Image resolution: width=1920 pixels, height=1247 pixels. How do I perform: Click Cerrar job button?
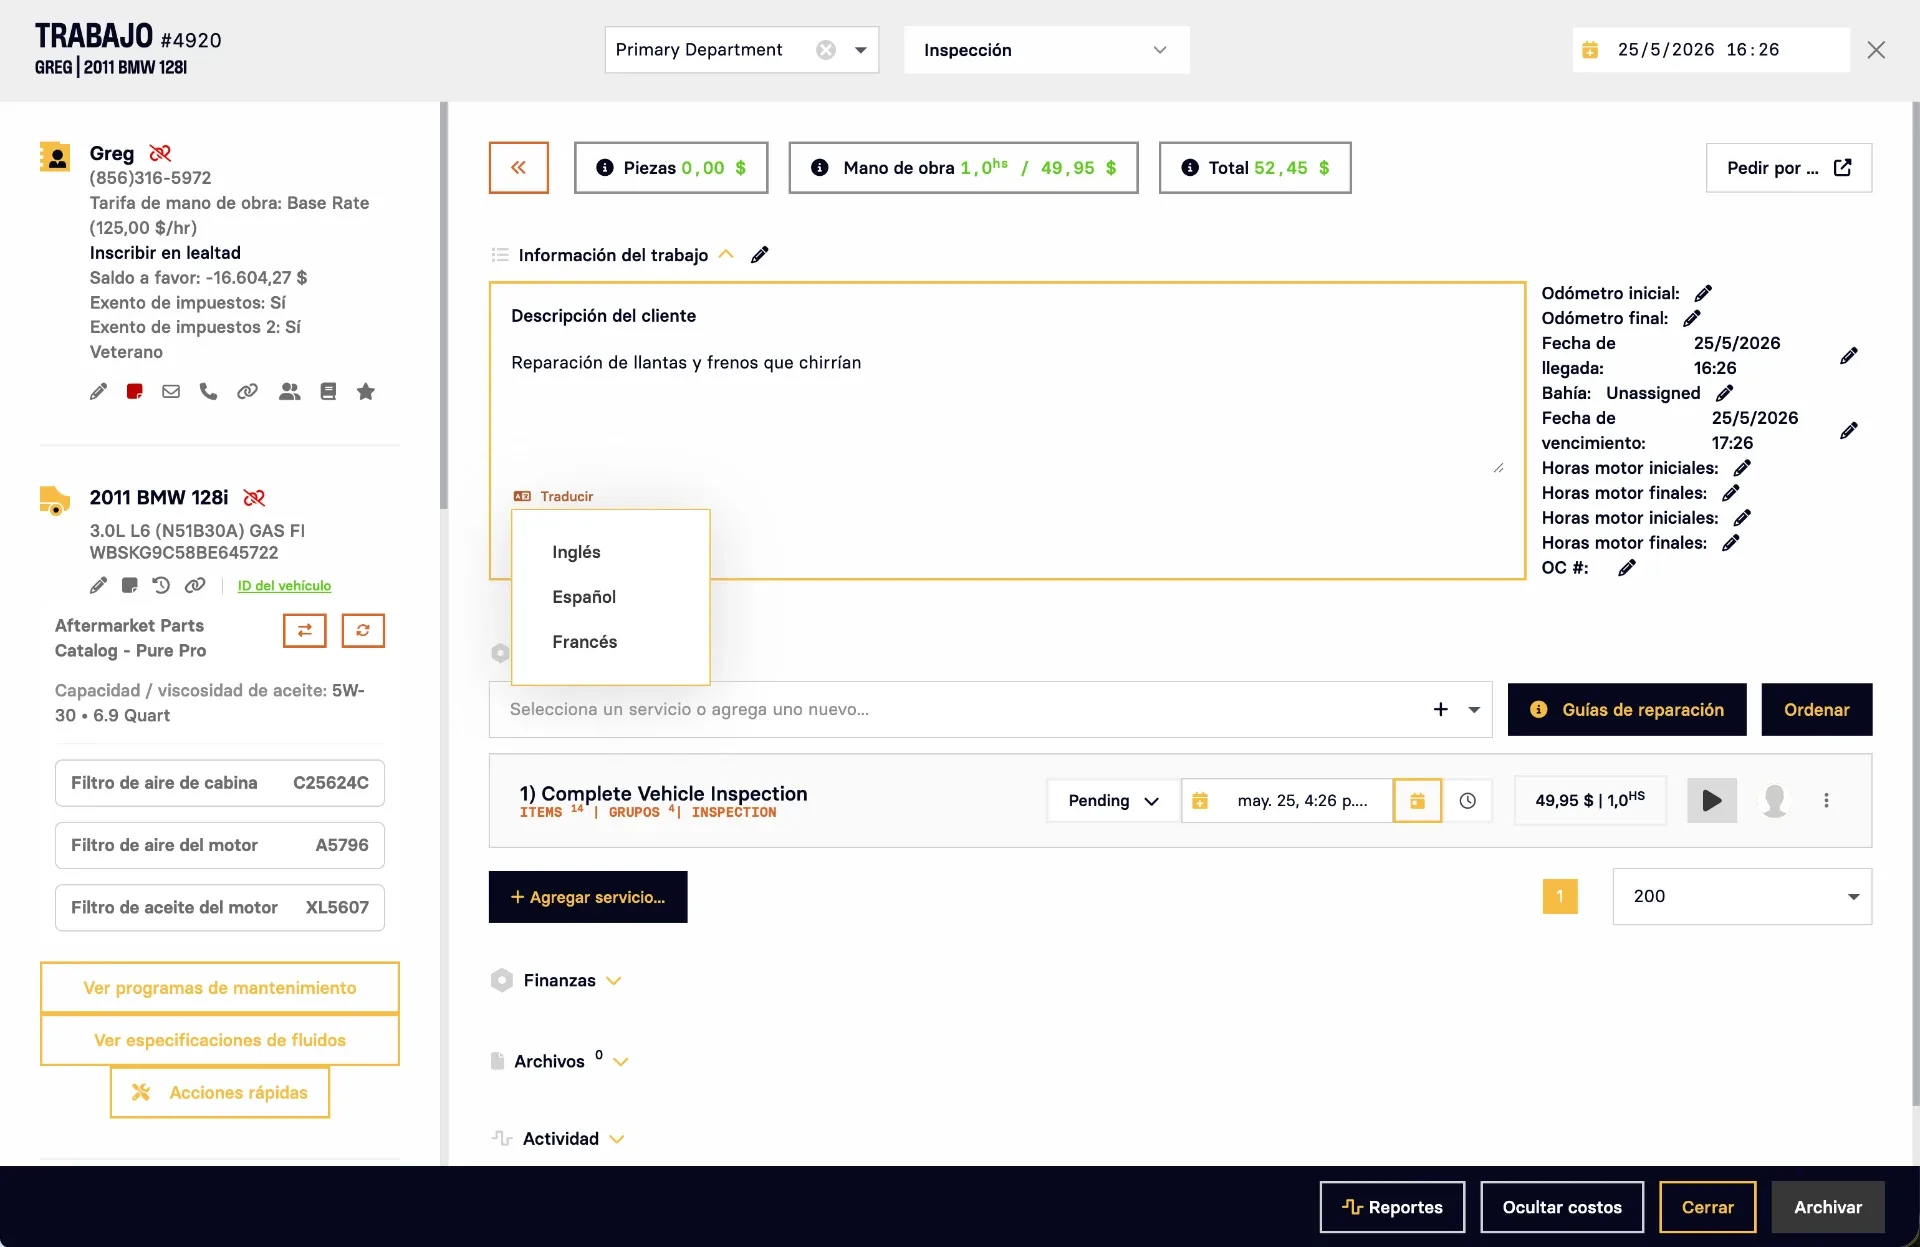[x=1708, y=1207]
